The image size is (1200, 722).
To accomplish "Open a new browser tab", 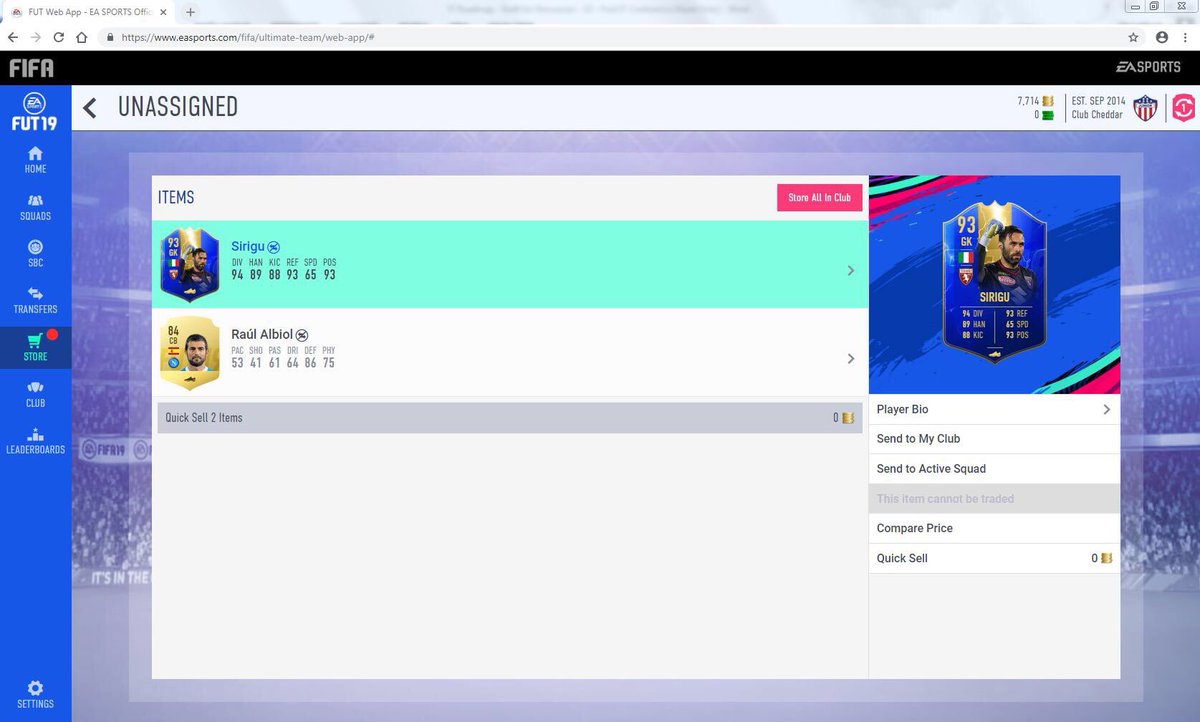I will tap(190, 12).
